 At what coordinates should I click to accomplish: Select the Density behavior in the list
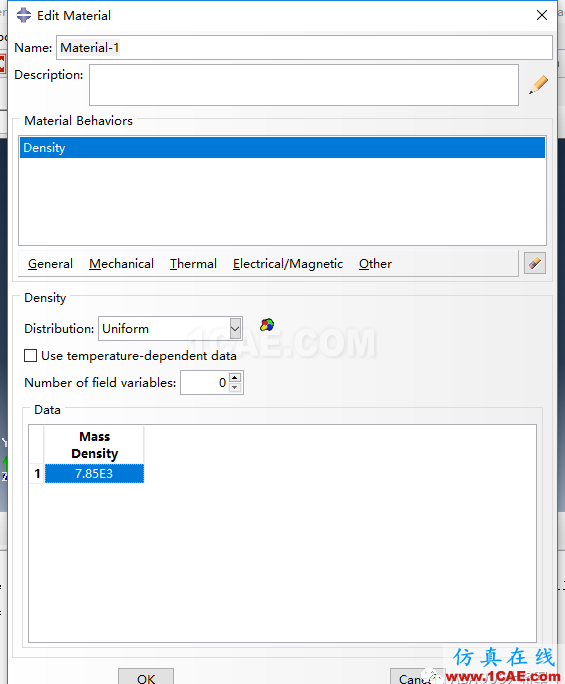(282, 147)
